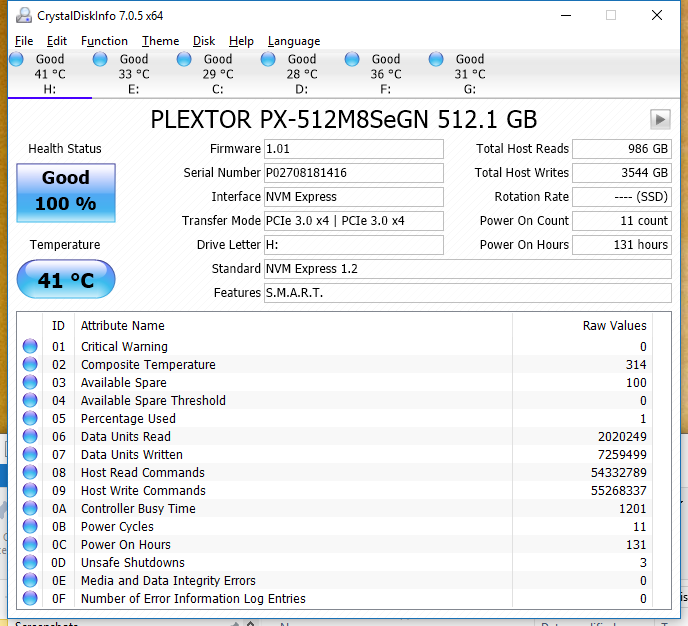The height and width of the screenshot is (626, 688).
Task: Click status orb for Unsafe Shutdowns row
Action: (x=30, y=563)
